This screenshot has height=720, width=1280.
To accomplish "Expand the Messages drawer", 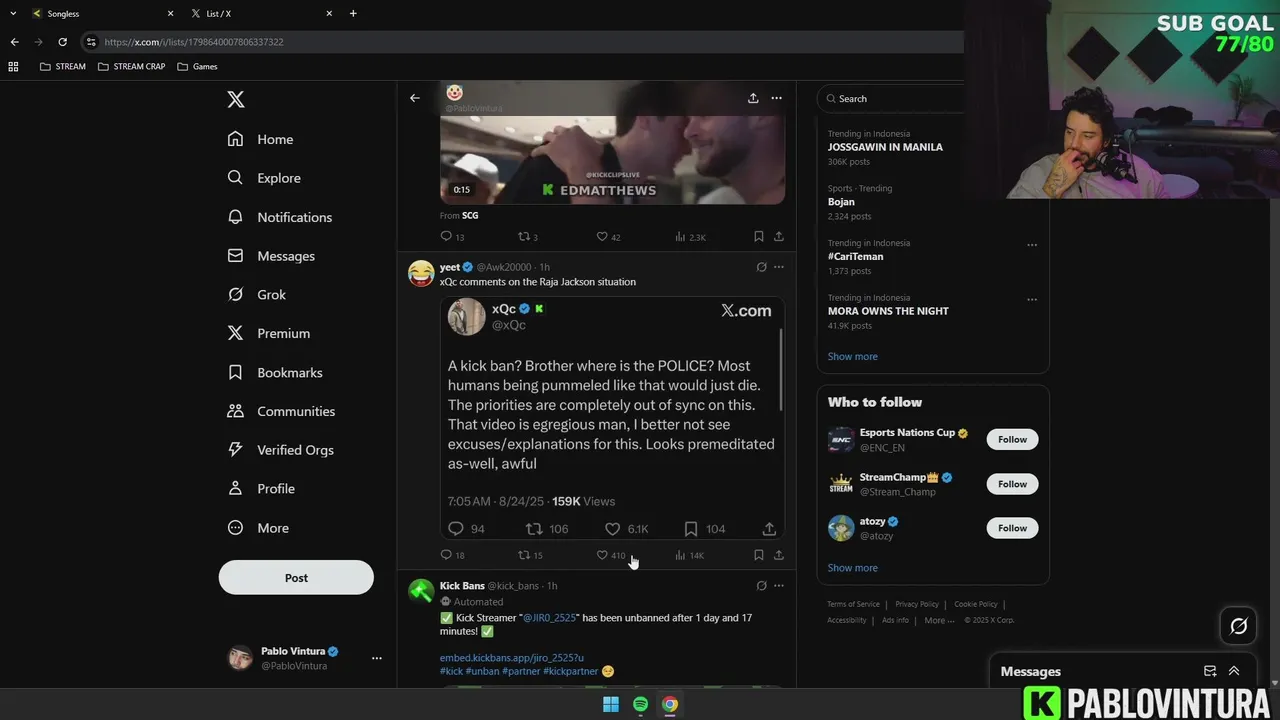I will [x=1234, y=671].
